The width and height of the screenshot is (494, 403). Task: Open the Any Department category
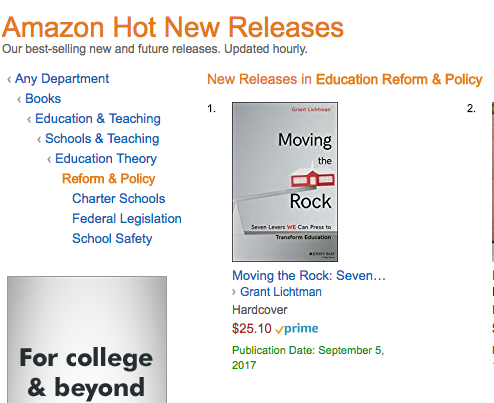coord(62,79)
